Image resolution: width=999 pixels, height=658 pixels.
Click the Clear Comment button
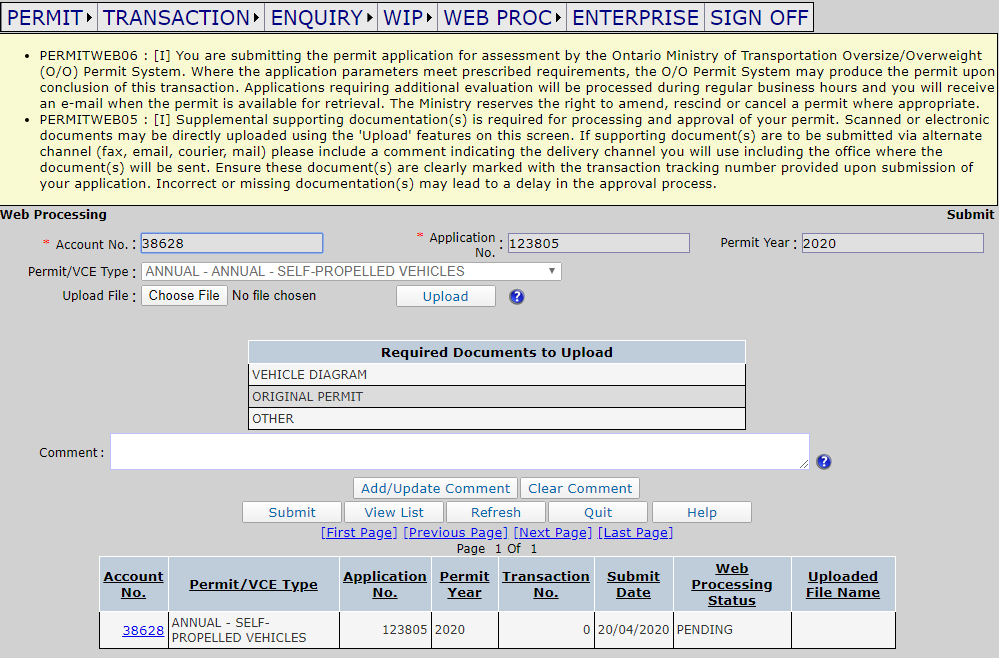(x=580, y=489)
